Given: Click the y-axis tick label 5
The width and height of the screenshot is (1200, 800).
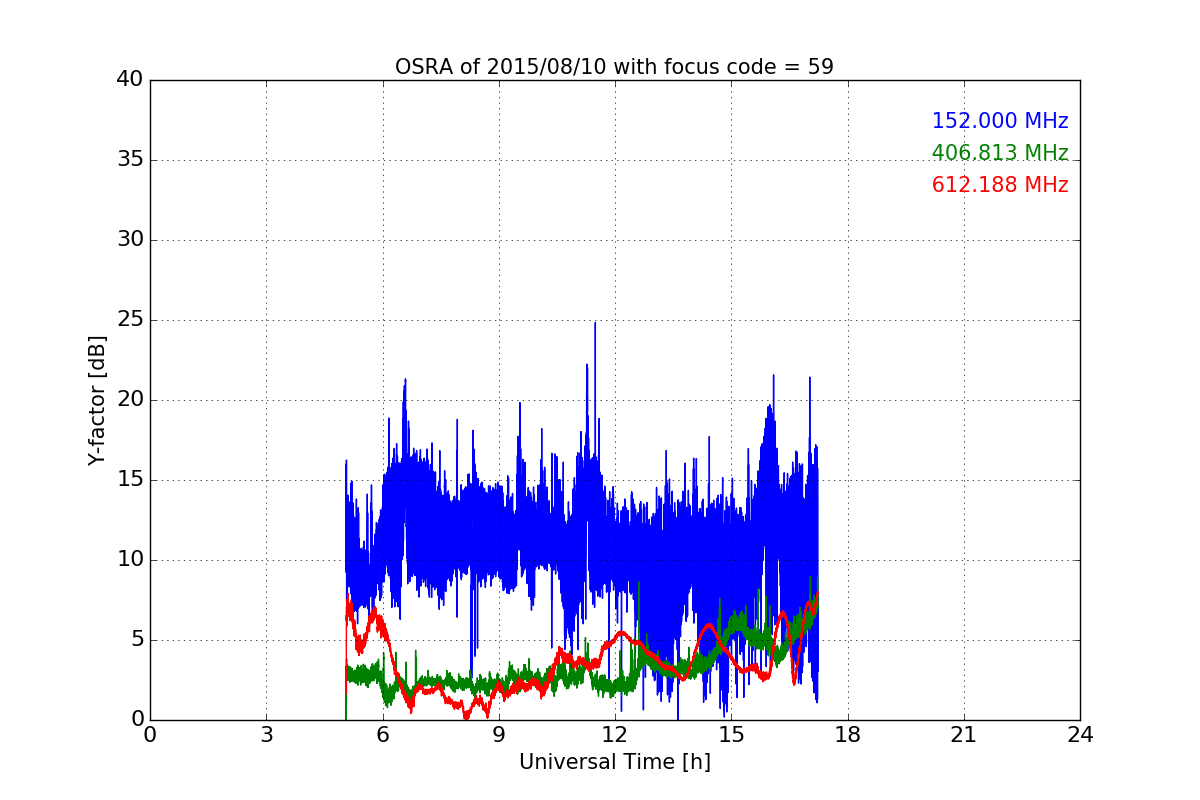Looking at the screenshot, I should pos(137,640).
